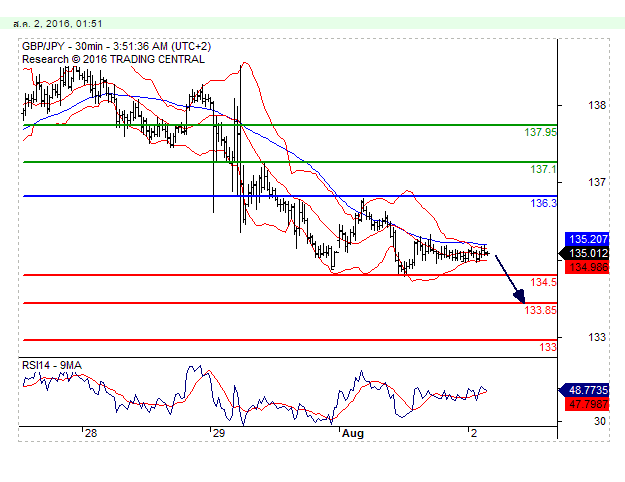Image resolution: width=625 pixels, height=482 pixels.
Task: Click the blue 135.207 price tag
Action: tap(588, 239)
